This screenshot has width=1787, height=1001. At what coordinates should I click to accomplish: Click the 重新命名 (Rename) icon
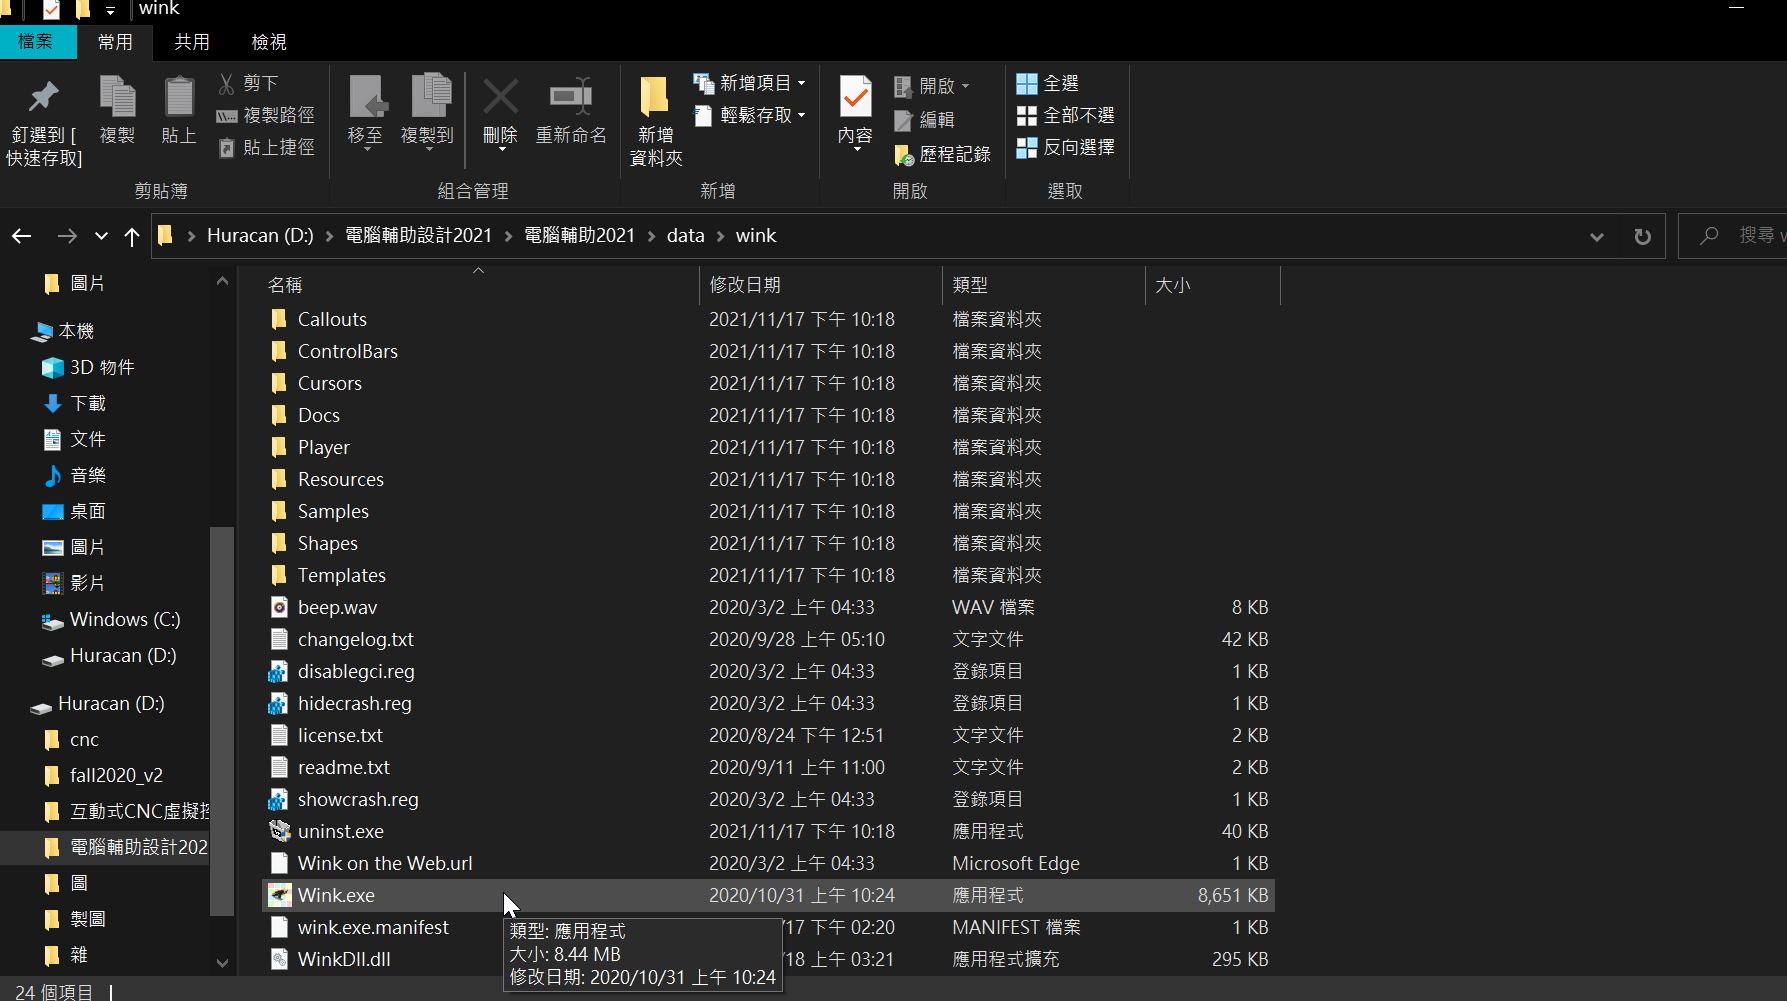point(571,97)
